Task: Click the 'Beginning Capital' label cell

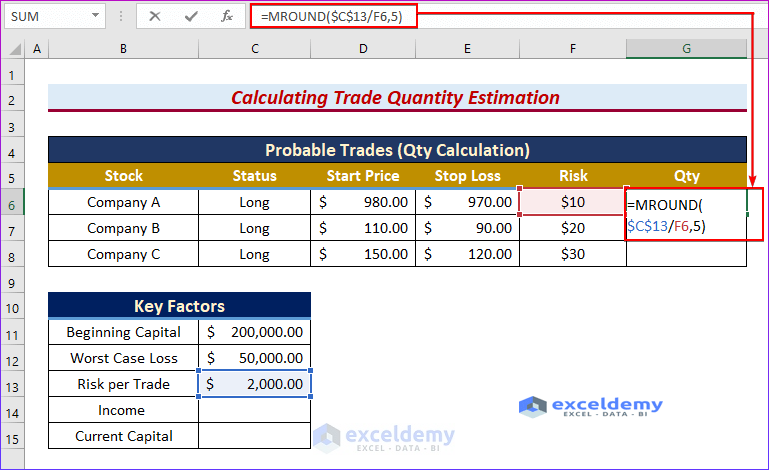Action: [124, 332]
